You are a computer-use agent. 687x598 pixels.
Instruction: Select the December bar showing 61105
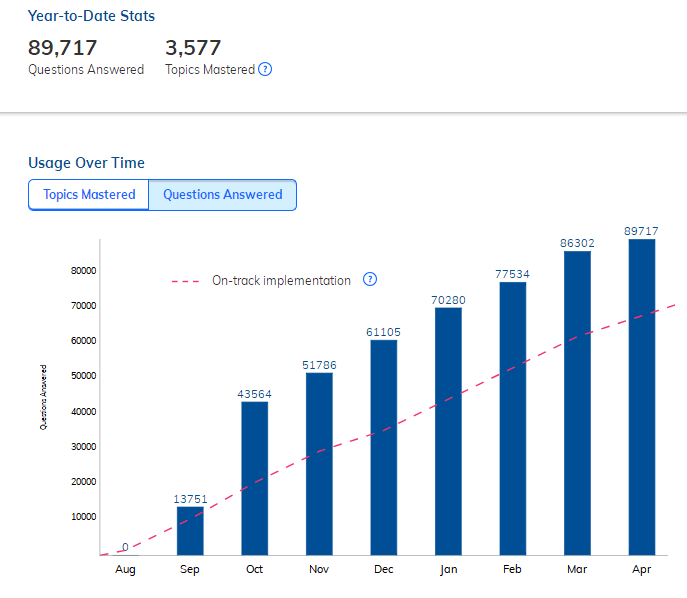[383, 447]
